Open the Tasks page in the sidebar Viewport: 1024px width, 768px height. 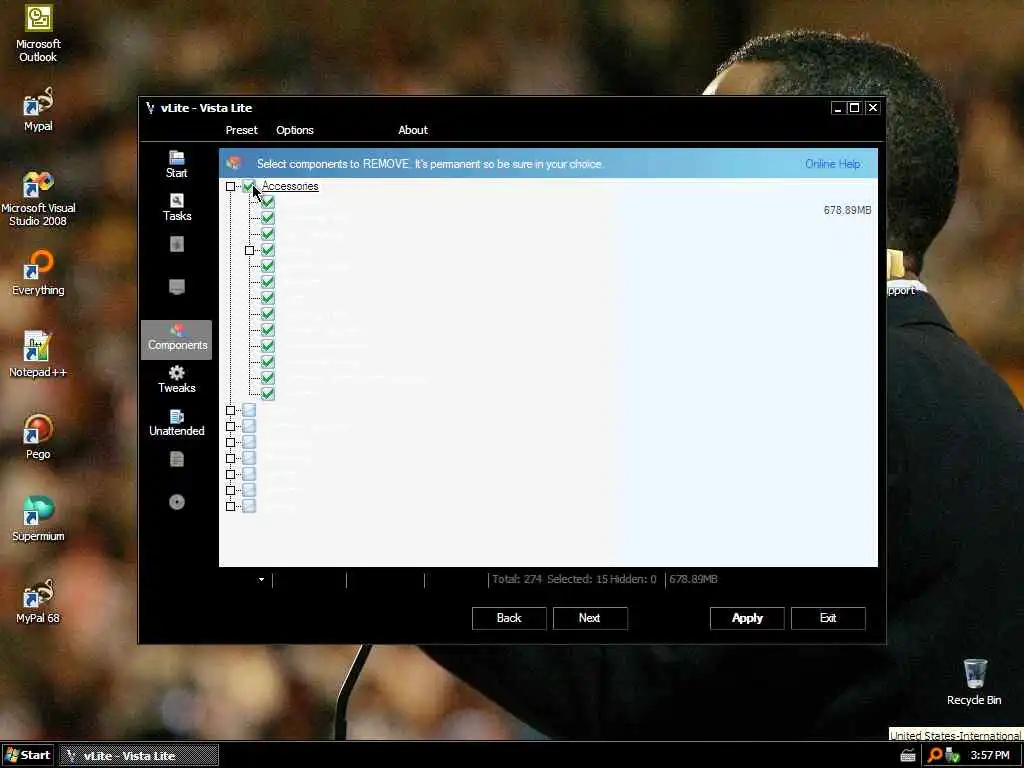click(x=176, y=208)
